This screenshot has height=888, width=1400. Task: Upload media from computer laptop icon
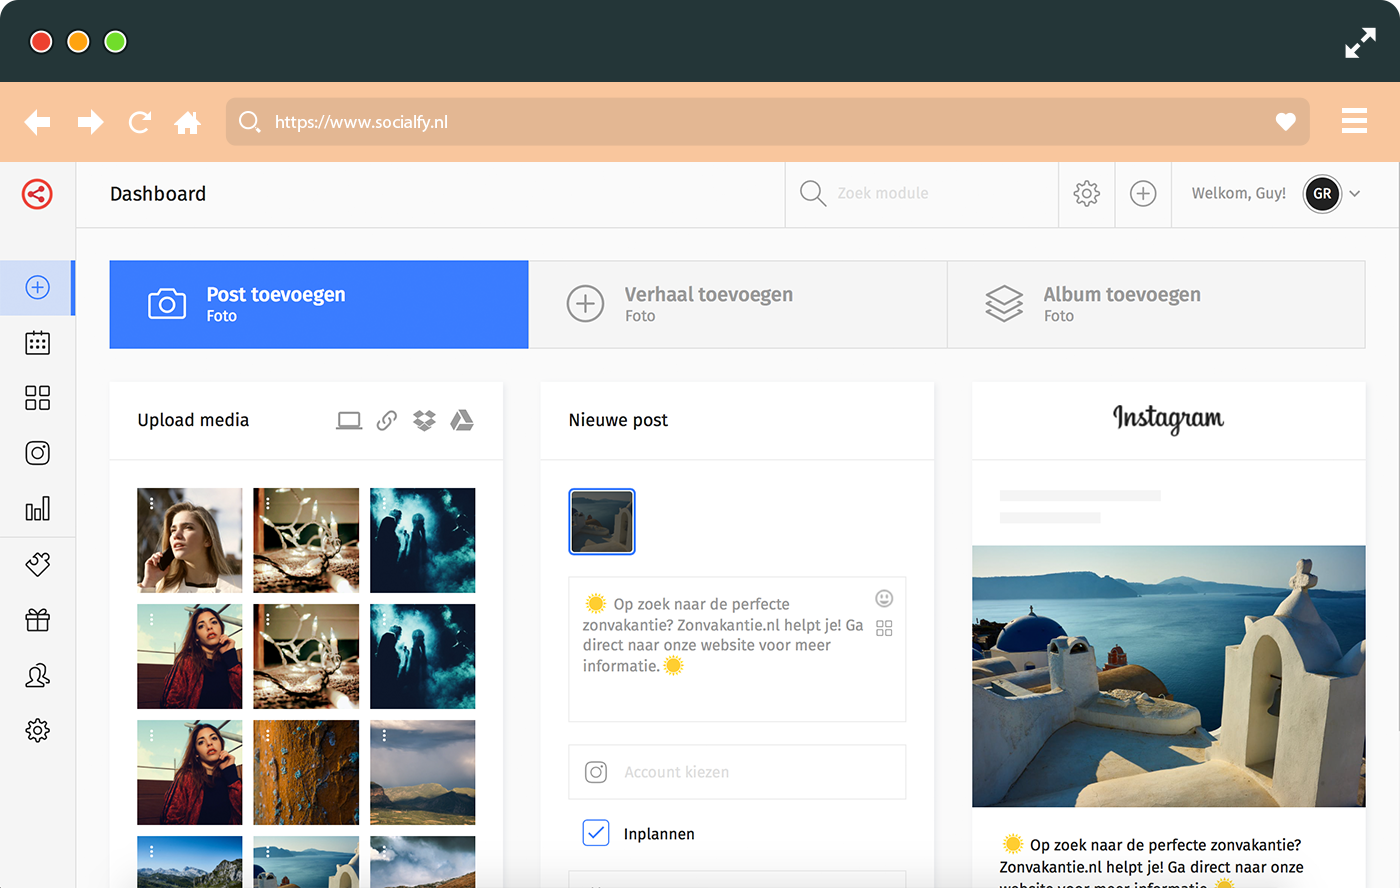[x=349, y=421]
